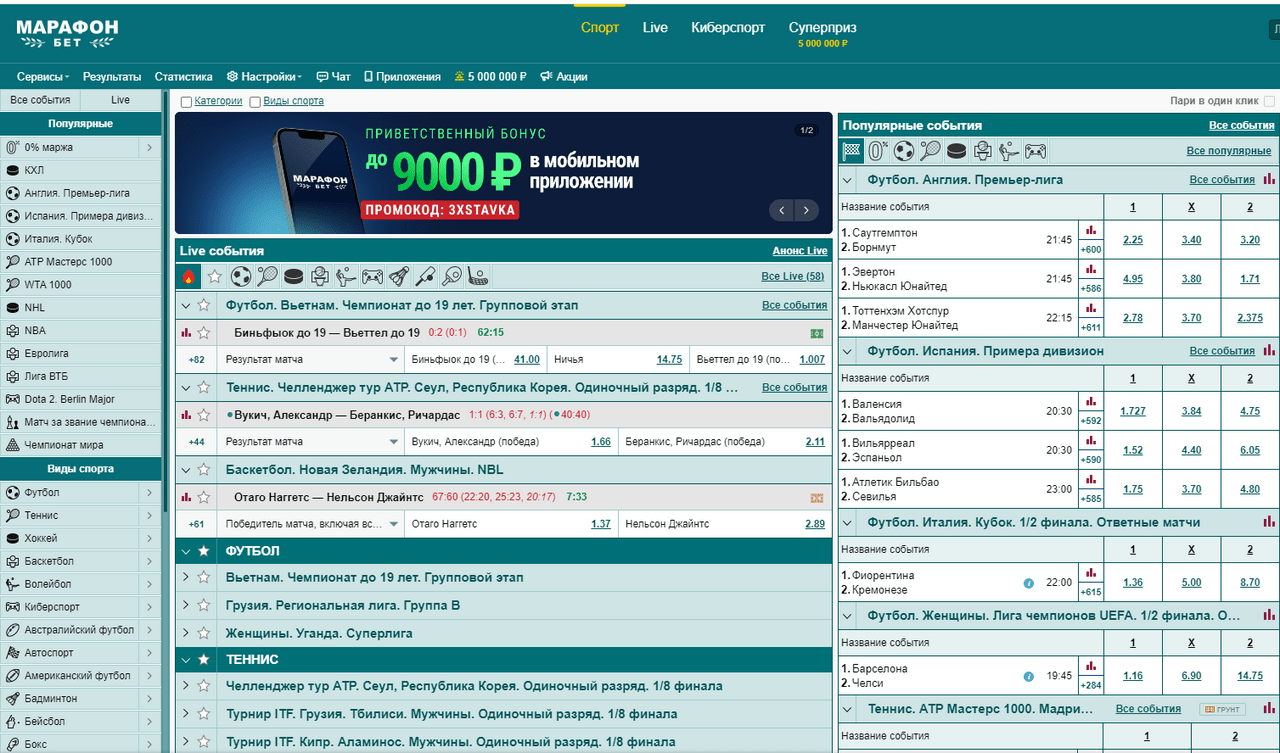1280x753 pixels.
Task: Click the fire icon in the Live события filter
Action: coord(188,276)
